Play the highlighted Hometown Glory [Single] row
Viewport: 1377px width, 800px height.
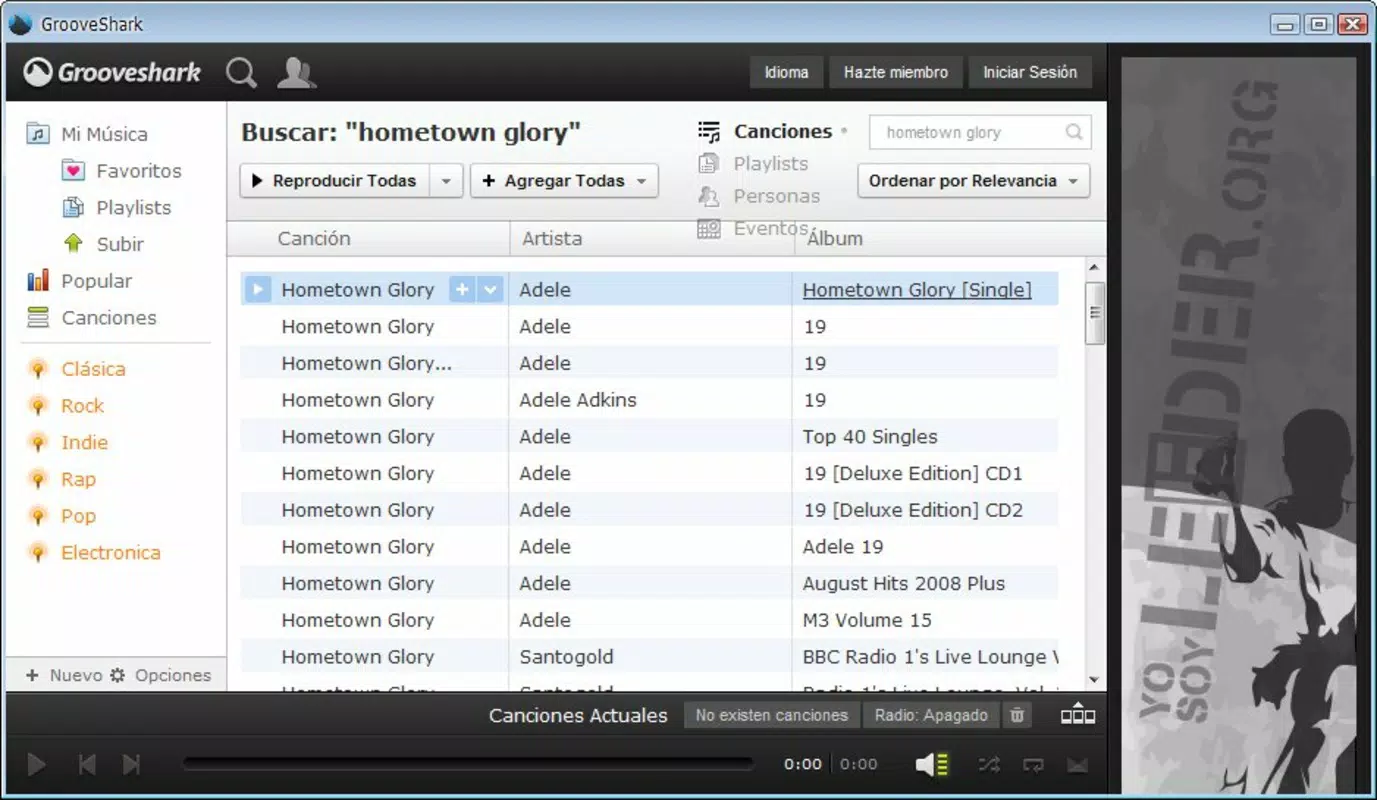(x=258, y=290)
